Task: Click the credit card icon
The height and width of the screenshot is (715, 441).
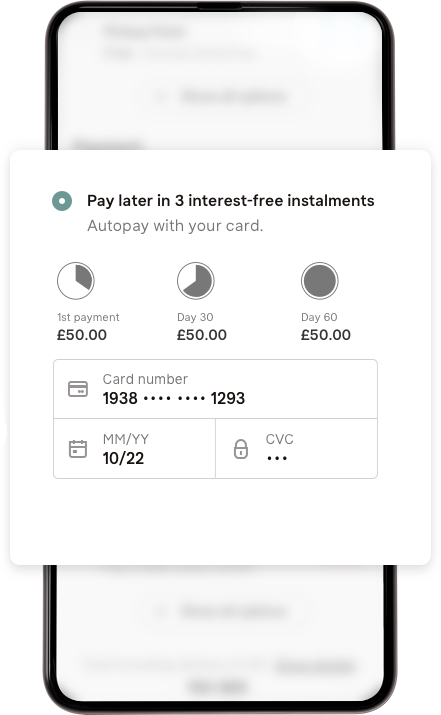Action: 78,389
